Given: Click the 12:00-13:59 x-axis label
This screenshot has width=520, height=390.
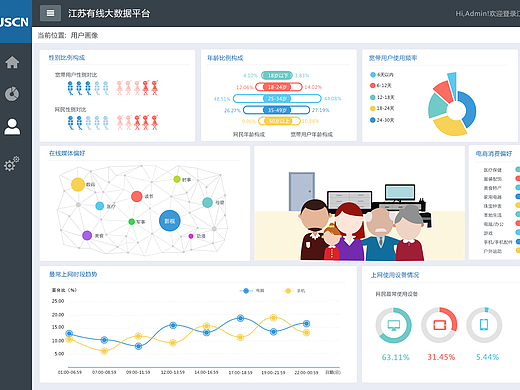Looking at the screenshot, I should click(173, 372).
